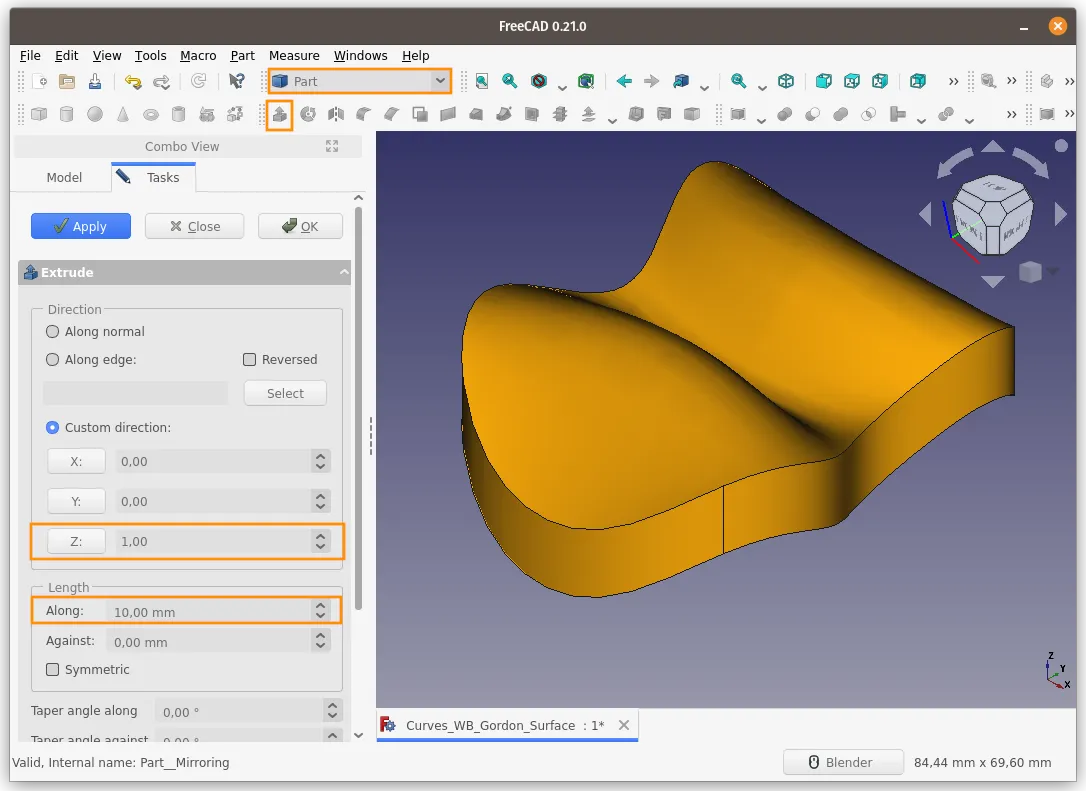Switch to Isometric view
Image resolution: width=1086 pixels, height=791 pixels.
point(786,81)
